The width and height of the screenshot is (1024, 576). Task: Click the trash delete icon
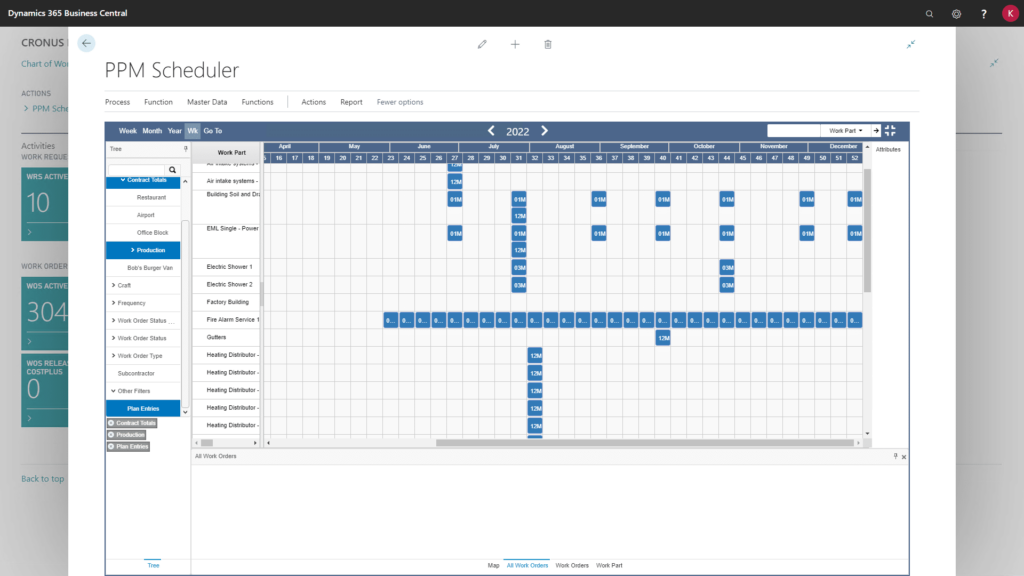pyautogui.click(x=547, y=44)
